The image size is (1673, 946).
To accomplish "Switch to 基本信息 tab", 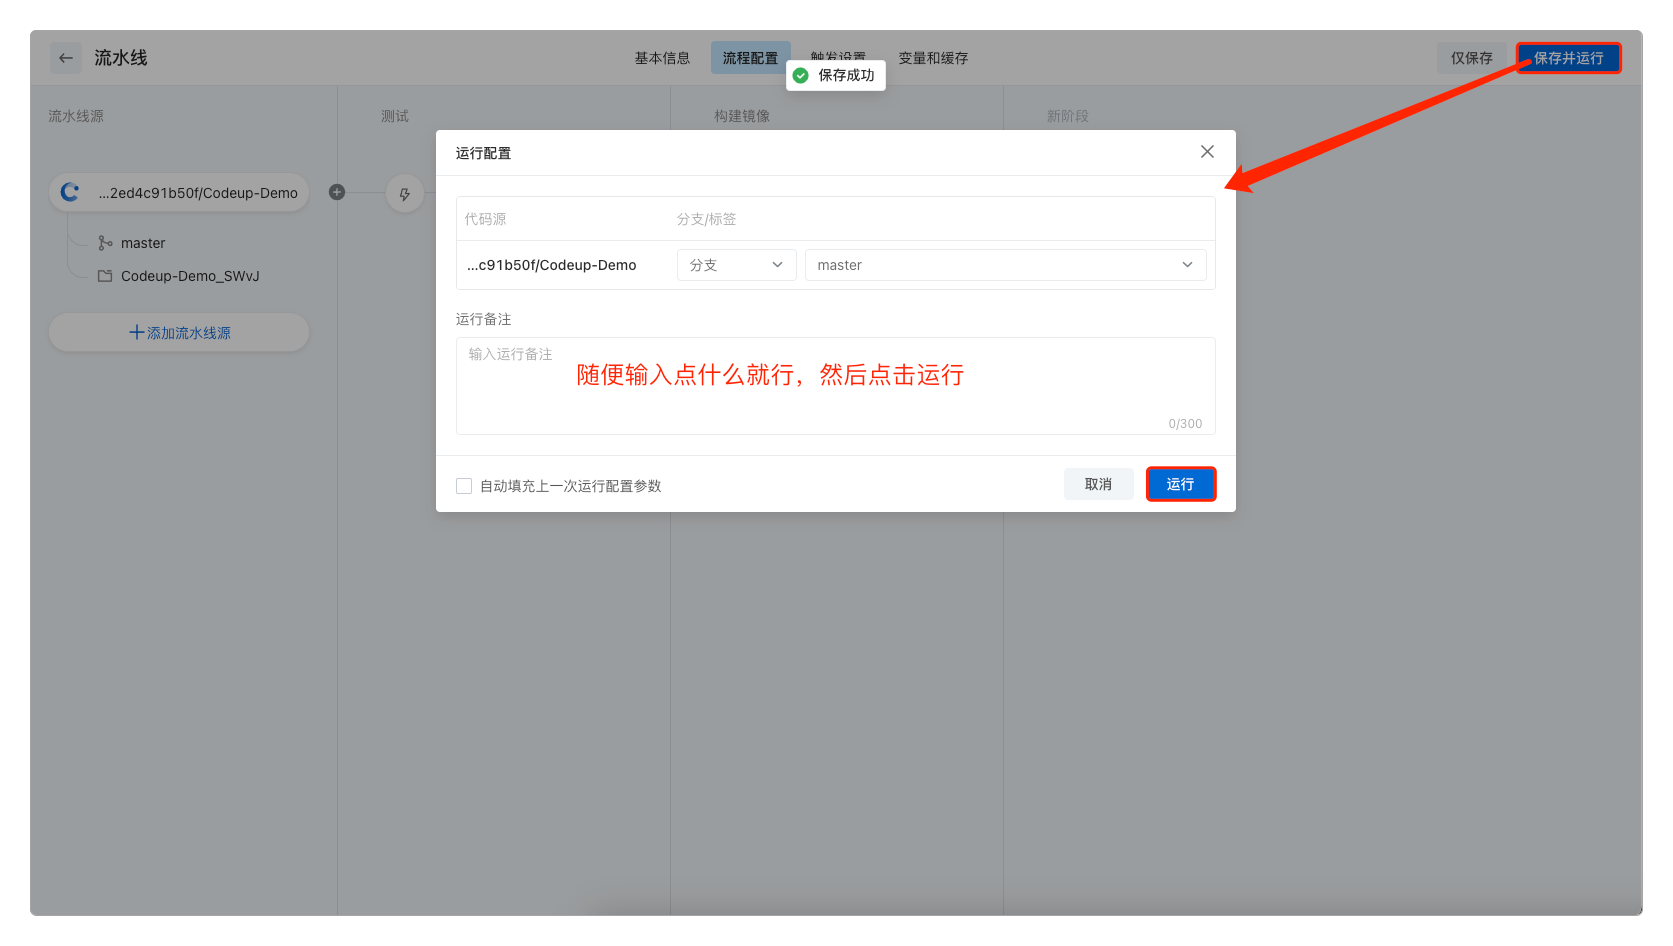I will pos(662,58).
